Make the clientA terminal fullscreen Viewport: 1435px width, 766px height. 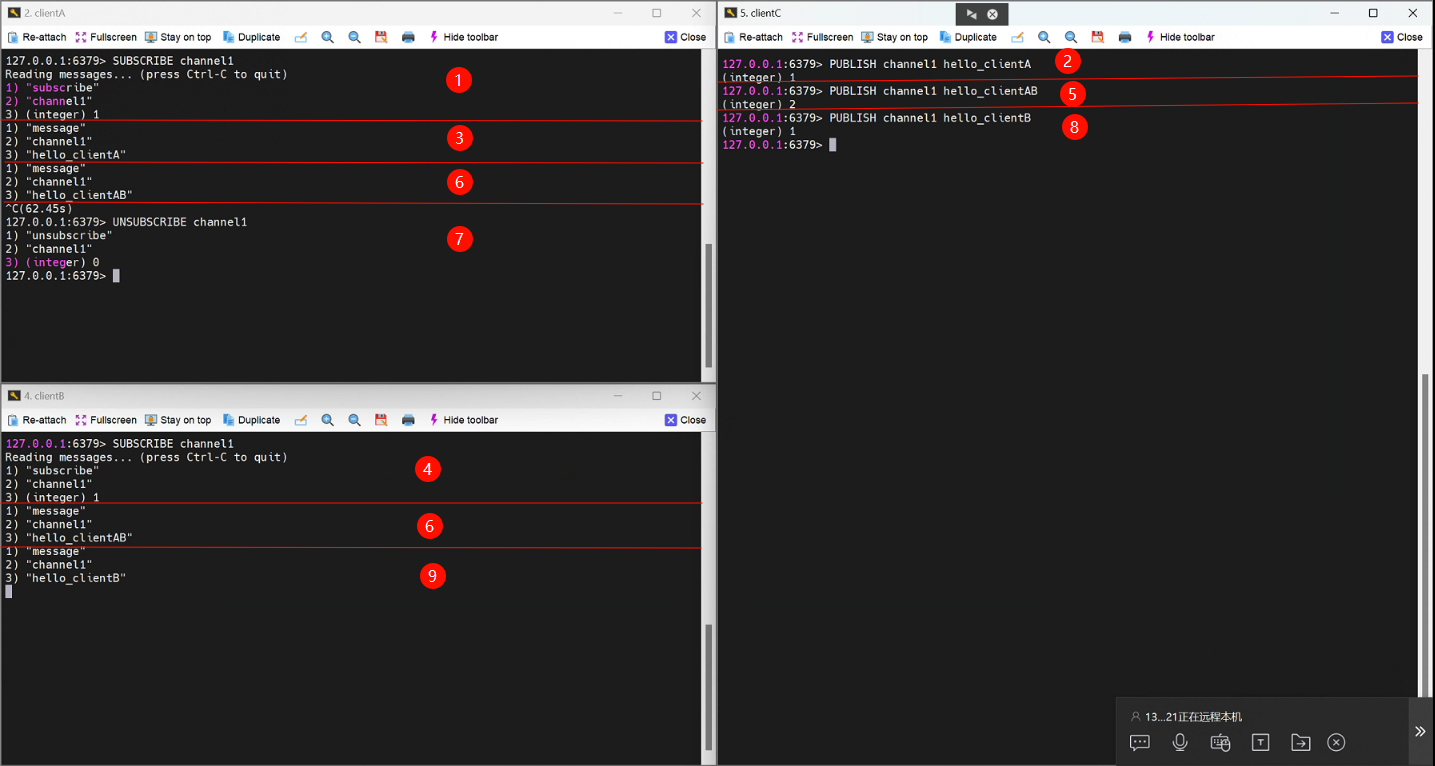click(x=106, y=37)
